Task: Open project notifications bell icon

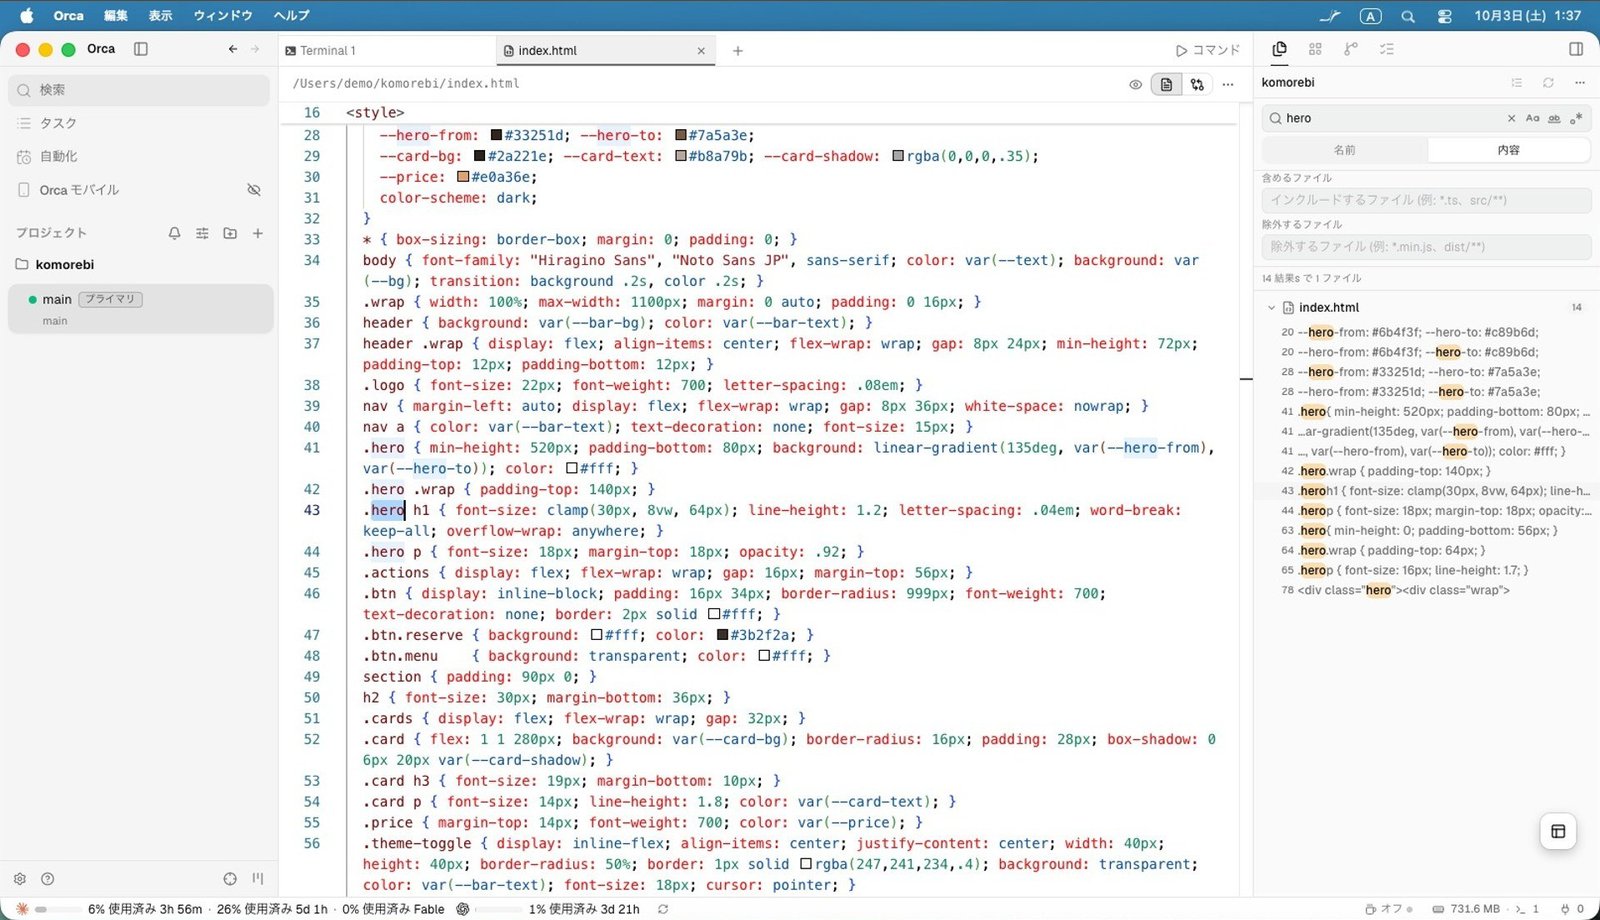Action: pyautogui.click(x=174, y=233)
